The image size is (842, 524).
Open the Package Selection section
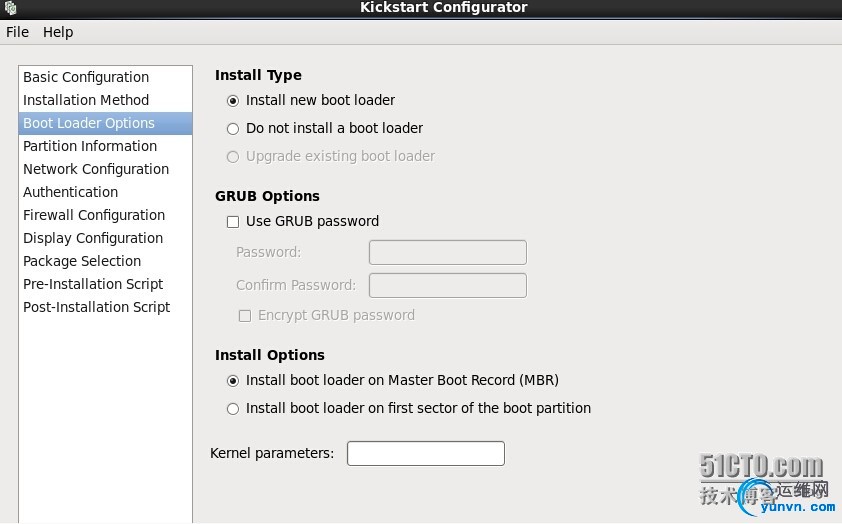(82, 261)
